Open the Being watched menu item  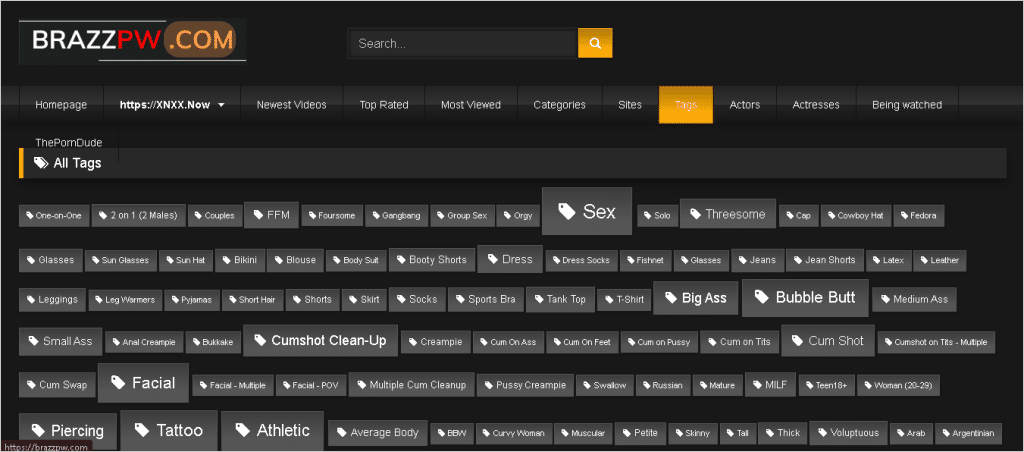(x=907, y=105)
